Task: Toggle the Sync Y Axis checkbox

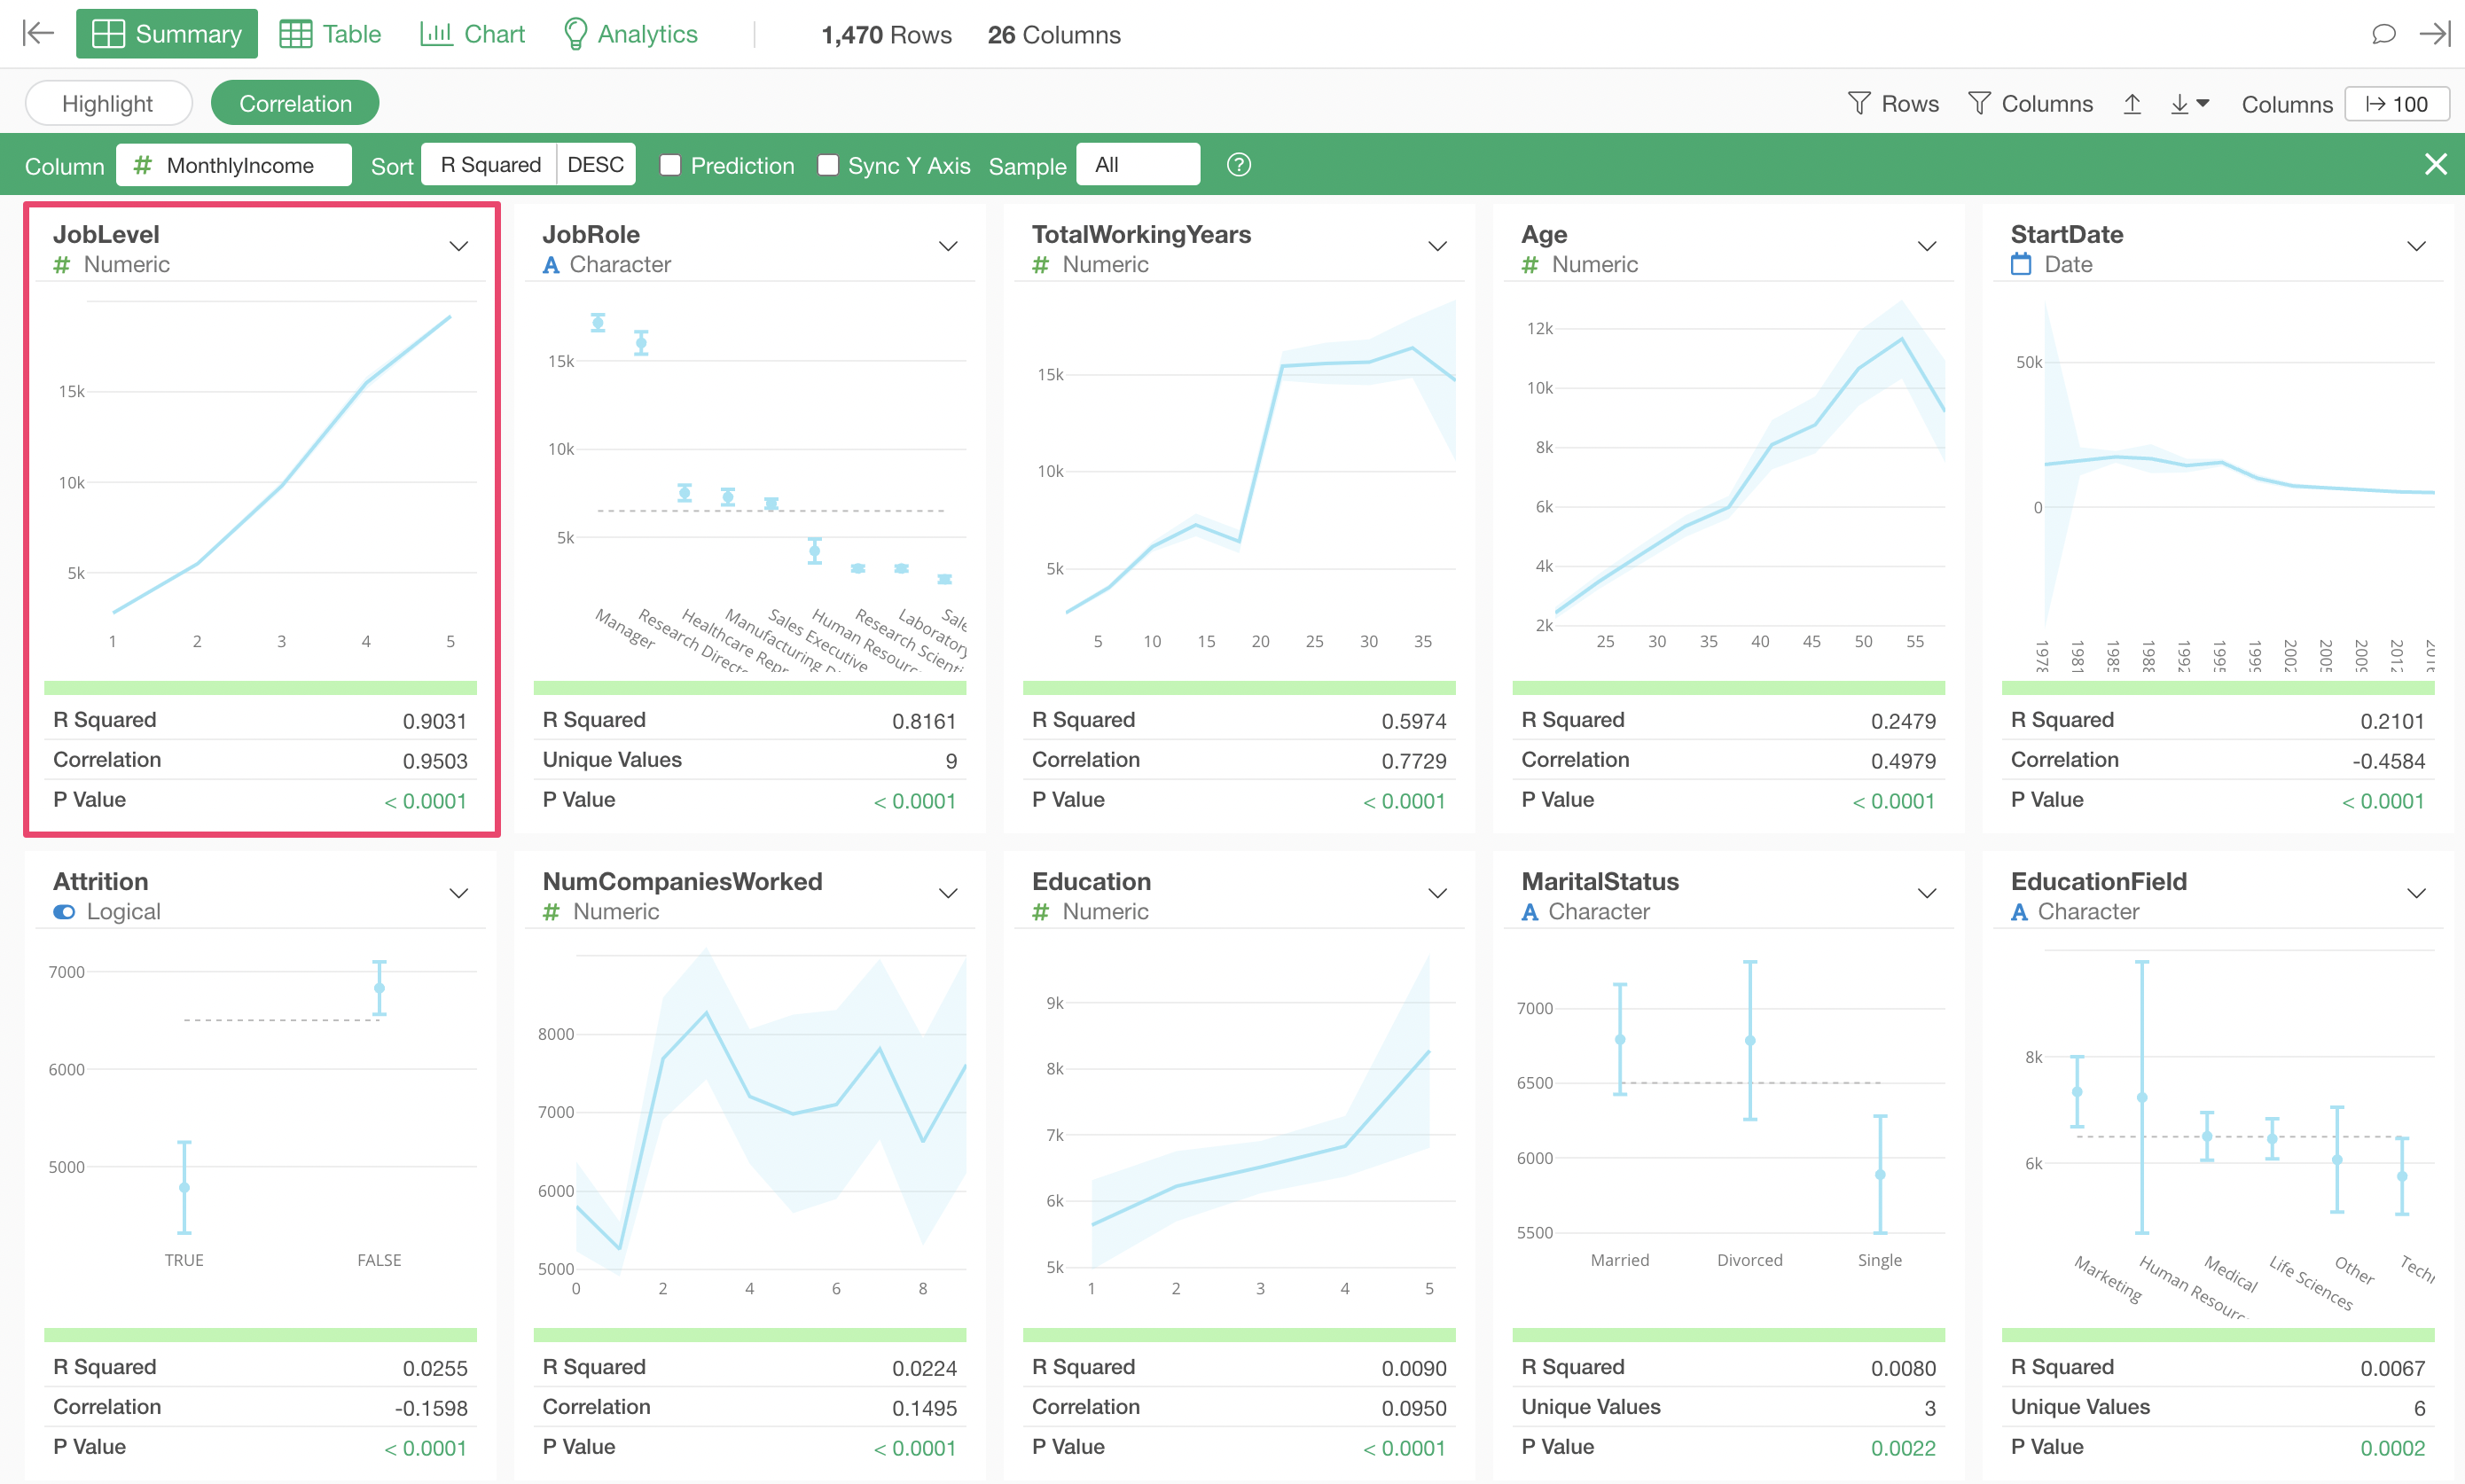Action: click(828, 165)
